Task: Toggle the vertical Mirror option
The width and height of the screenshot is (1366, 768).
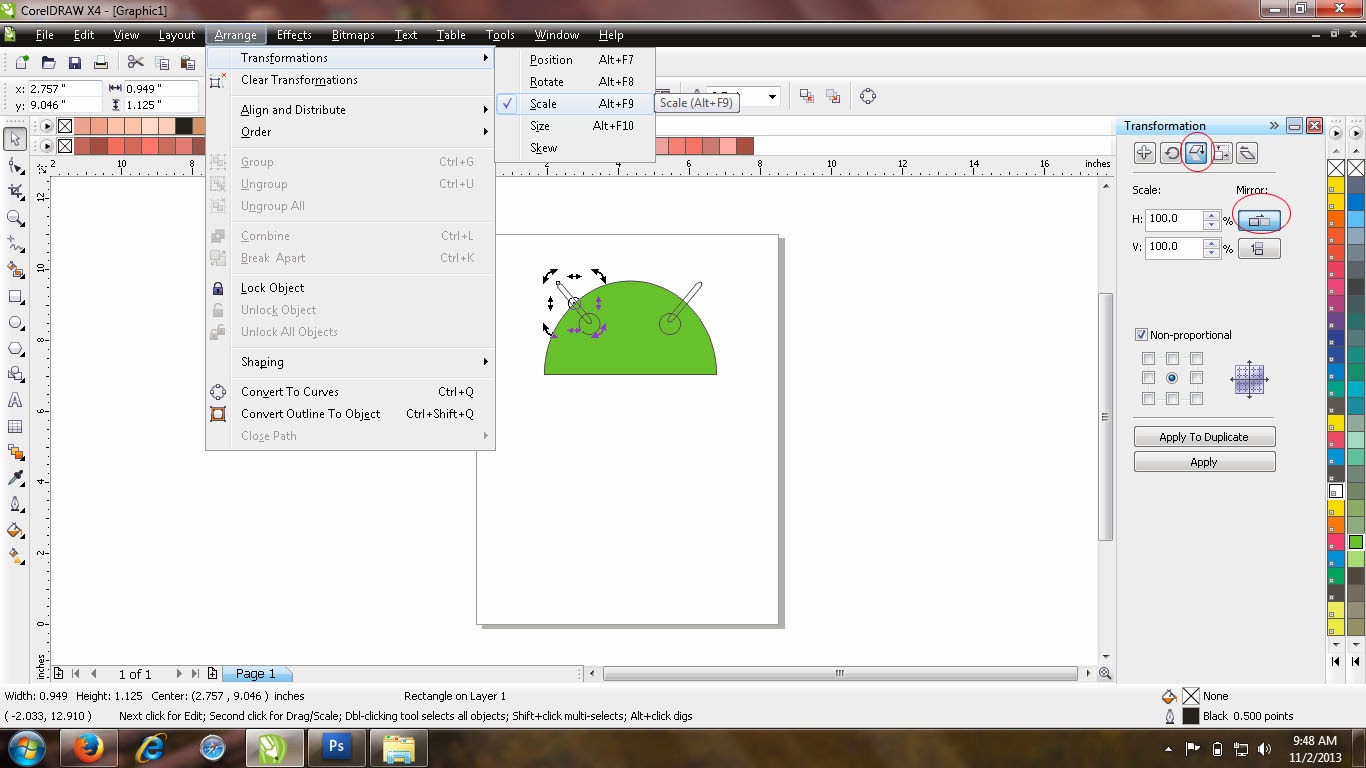Action: click(1259, 248)
